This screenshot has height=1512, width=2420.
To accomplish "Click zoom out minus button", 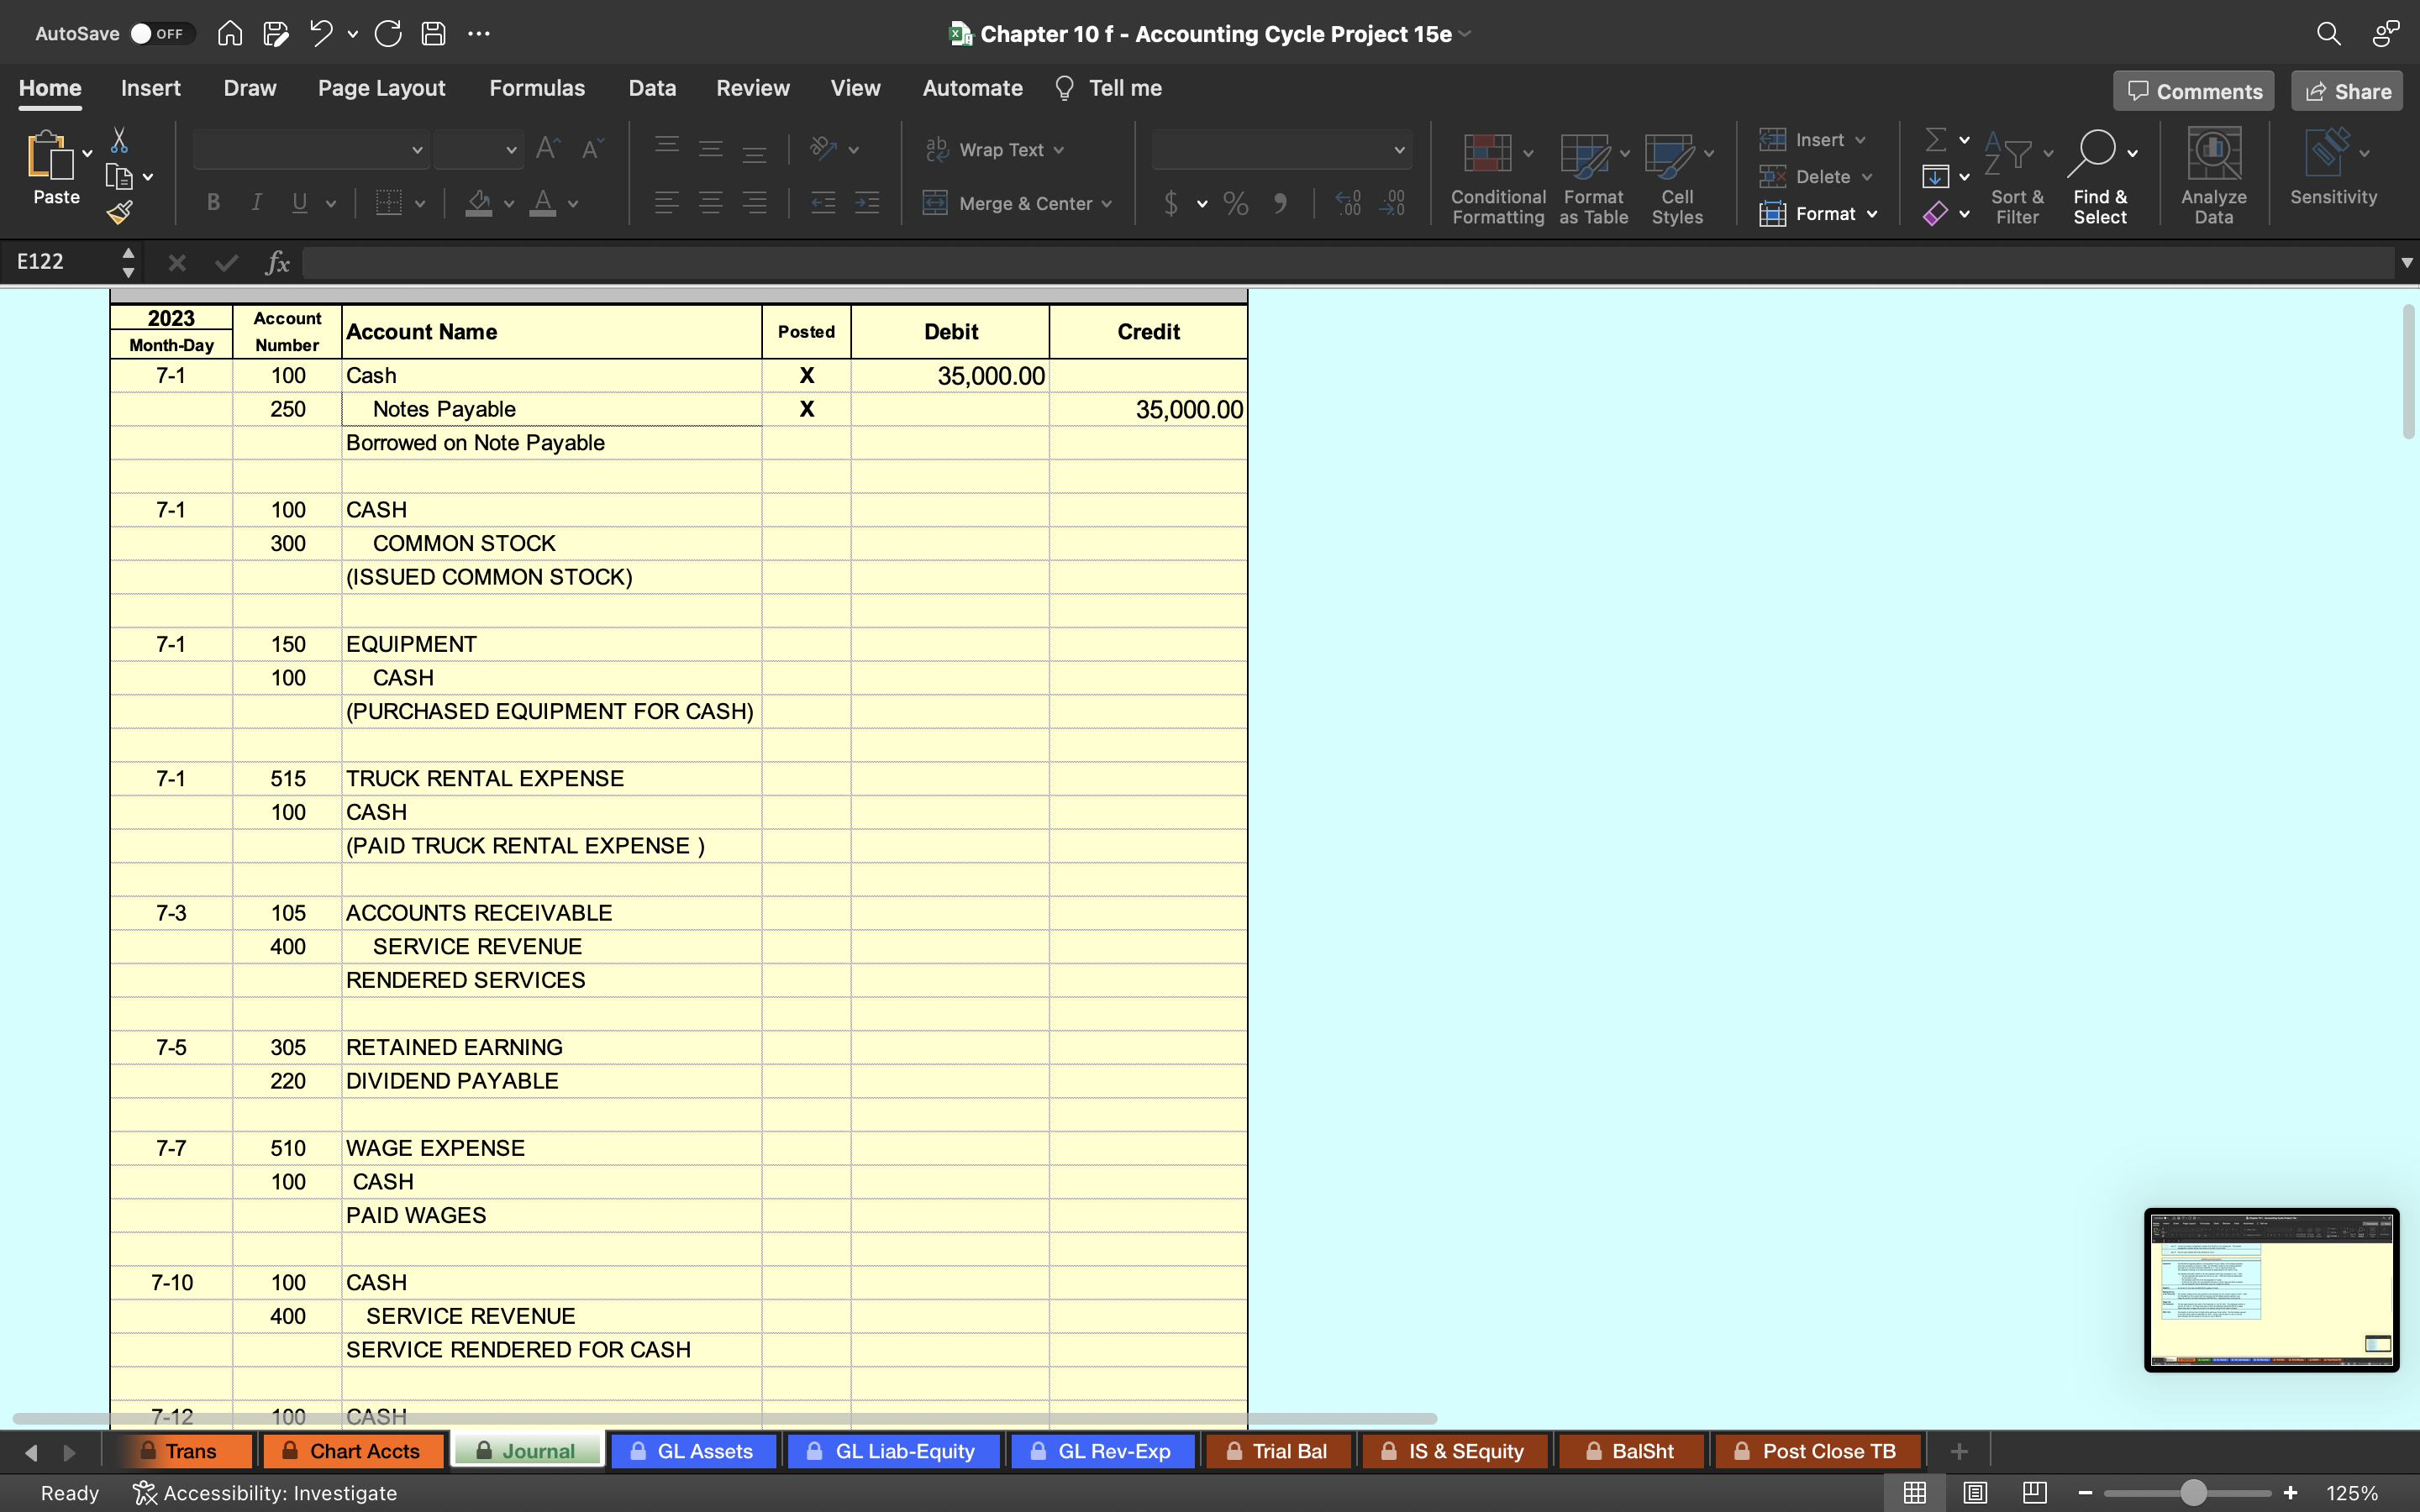I will coord(2085,1493).
